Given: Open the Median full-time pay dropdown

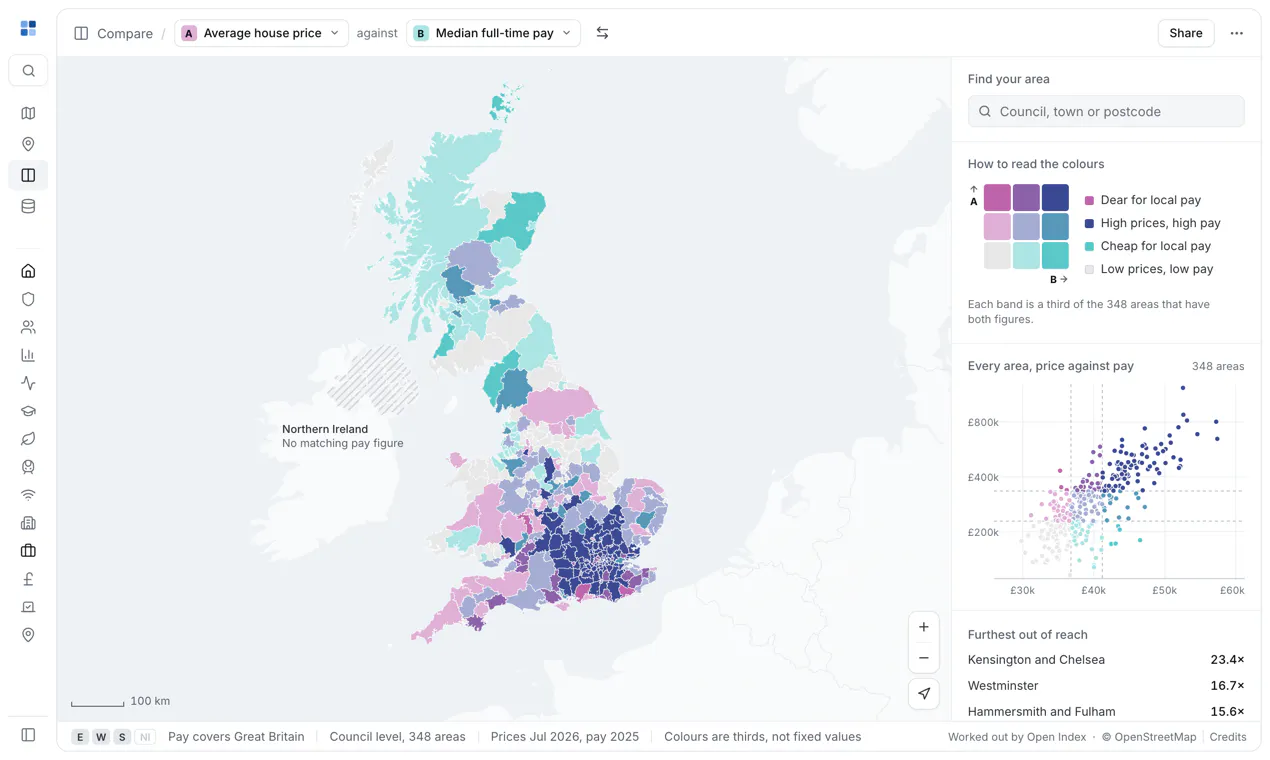Looking at the screenshot, I should coord(493,33).
